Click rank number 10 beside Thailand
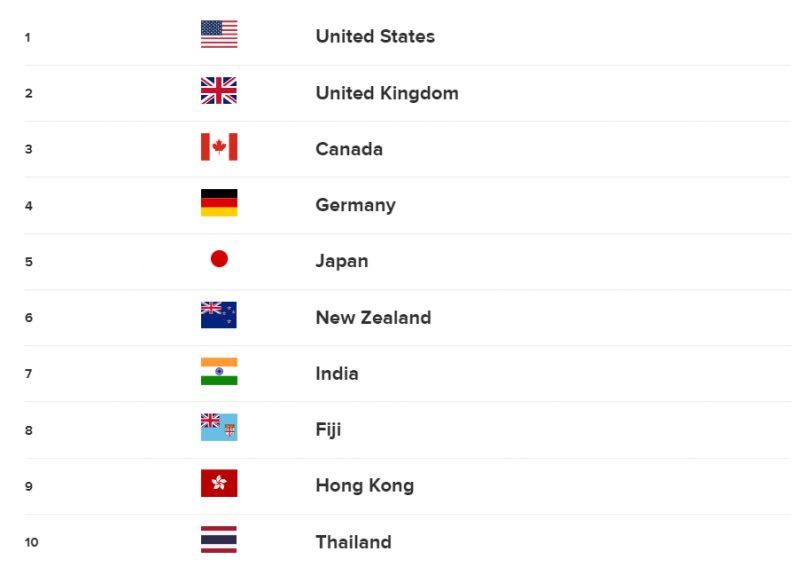This screenshot has width=800, height=575. pyautogui.click(x=31, y=542)
